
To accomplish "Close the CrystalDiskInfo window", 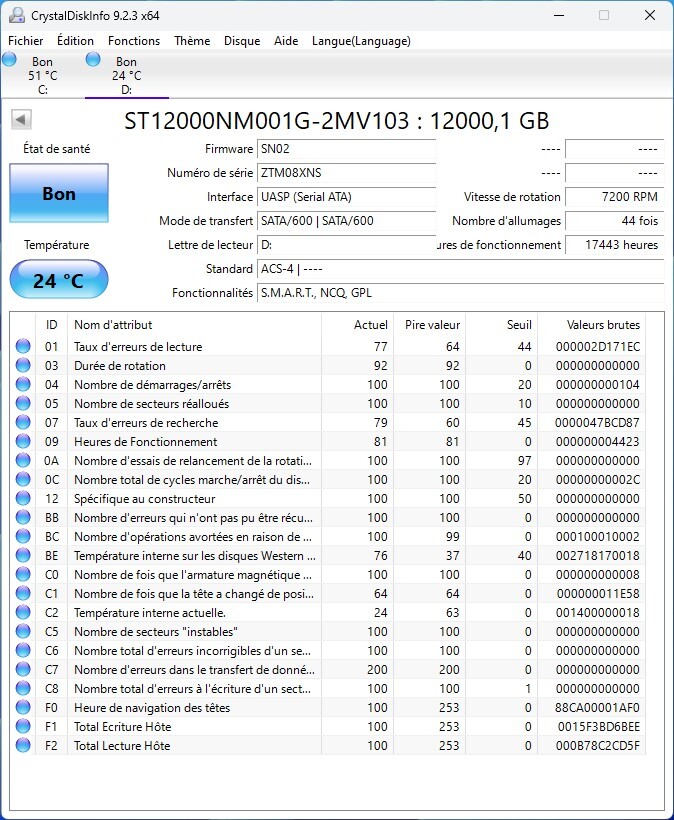I will (x=649, y=15).
